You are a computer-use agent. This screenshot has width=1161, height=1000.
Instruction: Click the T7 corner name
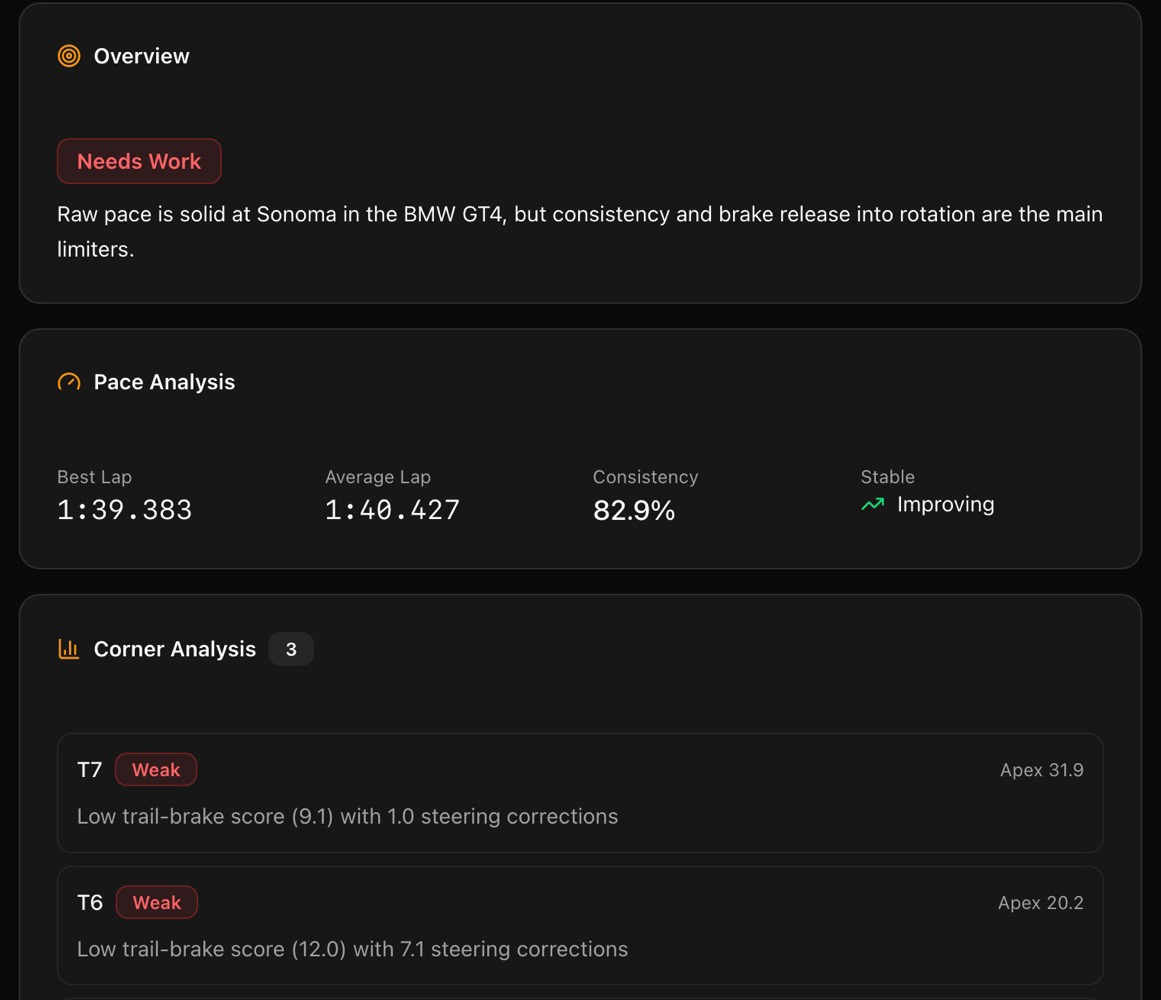90,770
